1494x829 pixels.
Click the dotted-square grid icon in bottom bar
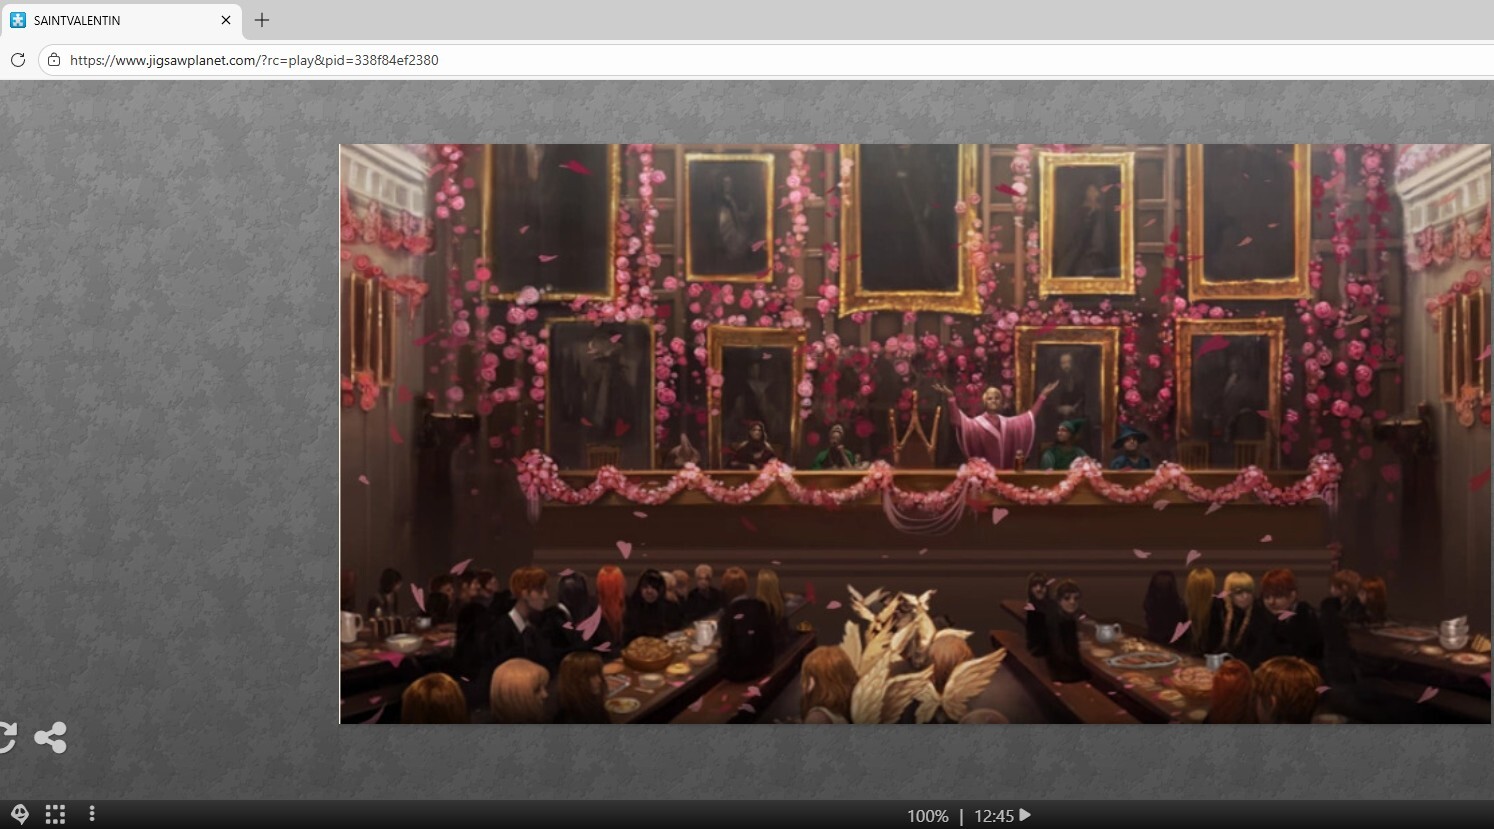pyautogui.click(x=56, y=814)
